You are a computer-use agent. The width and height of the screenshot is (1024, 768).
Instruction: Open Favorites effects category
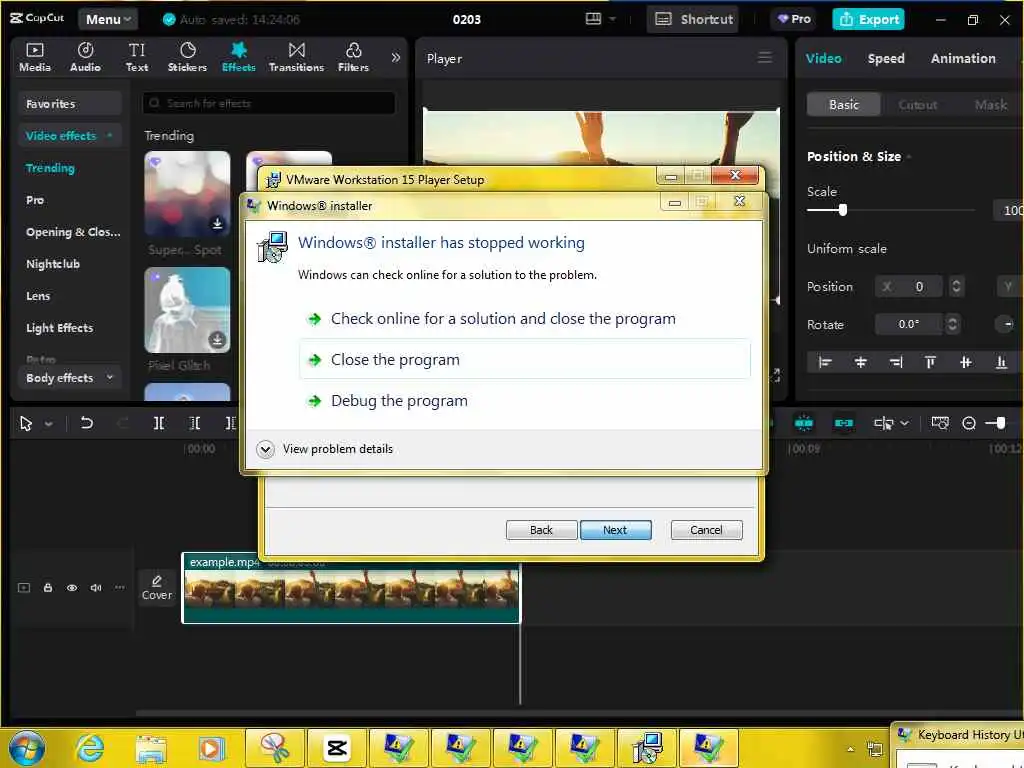pyautogui.click(x=69, y=104)
